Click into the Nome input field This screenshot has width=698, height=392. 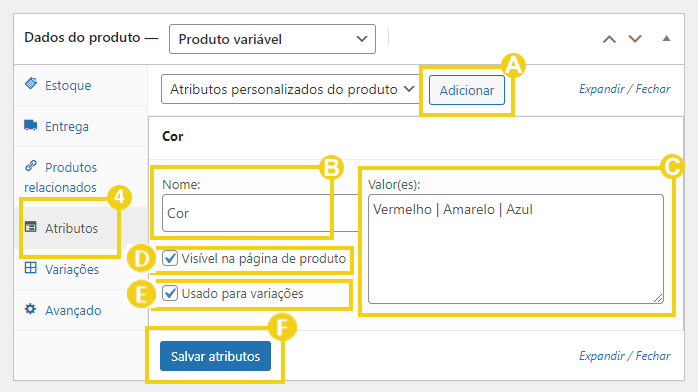(x=260, y=213)
